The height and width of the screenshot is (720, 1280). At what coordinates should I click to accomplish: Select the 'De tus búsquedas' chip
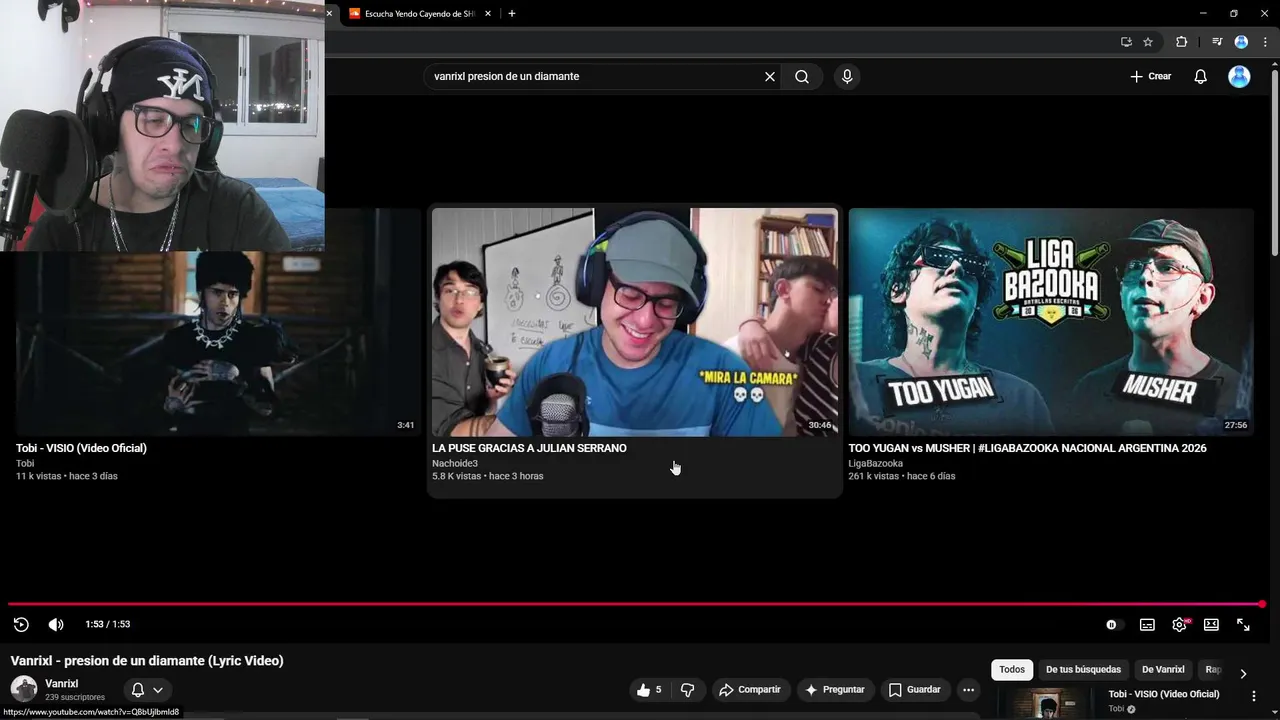[1083, 670]
